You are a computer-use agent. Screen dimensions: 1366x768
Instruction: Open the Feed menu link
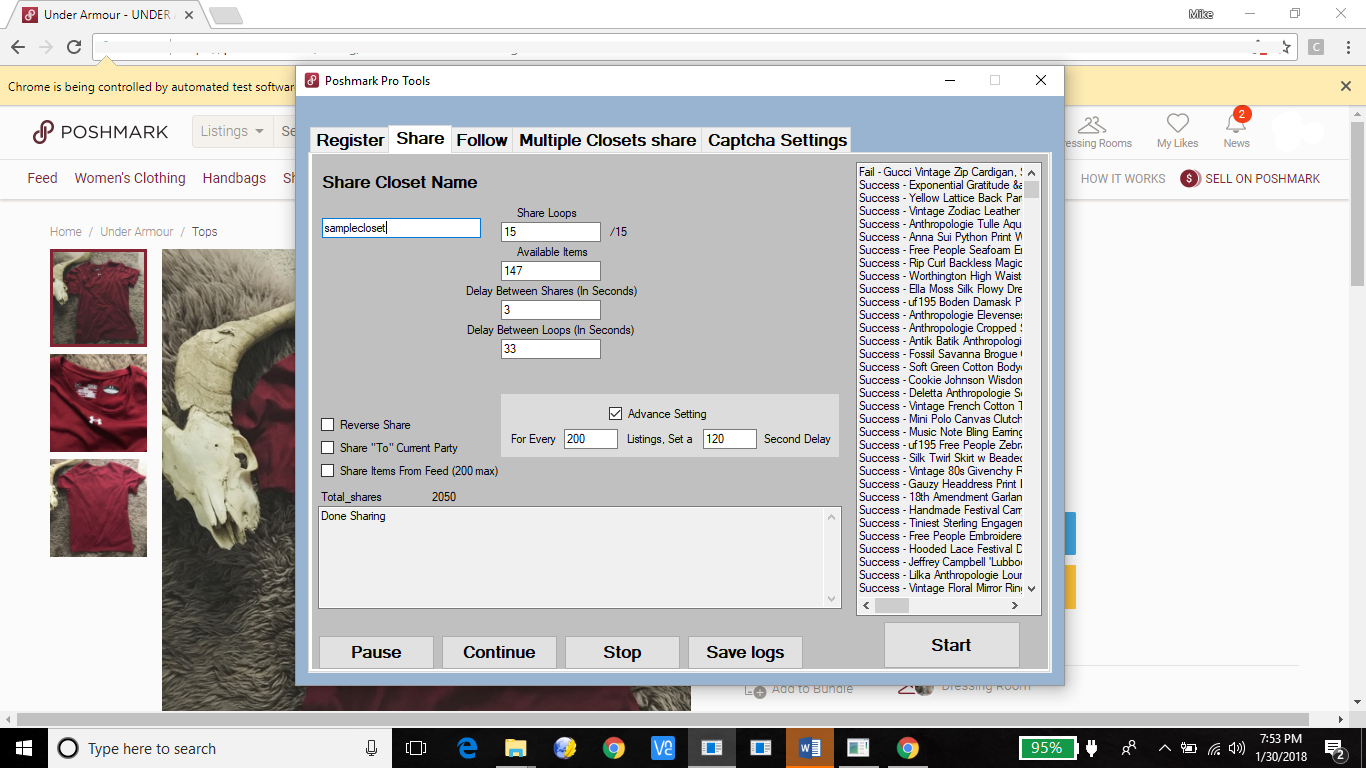[42, 178]
